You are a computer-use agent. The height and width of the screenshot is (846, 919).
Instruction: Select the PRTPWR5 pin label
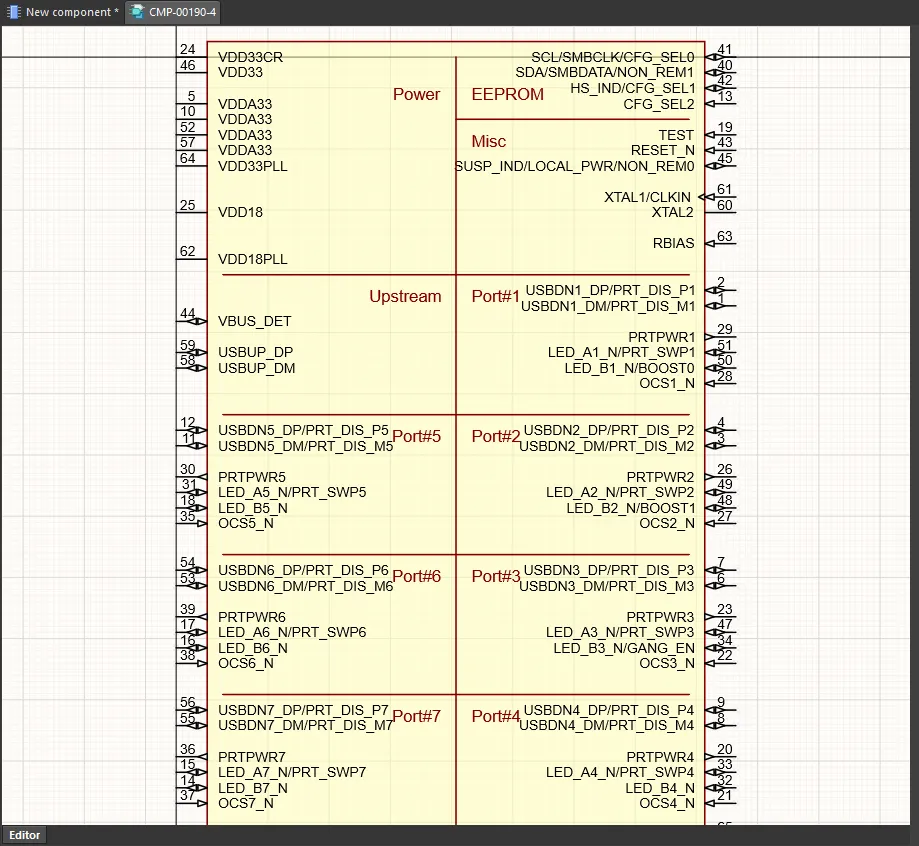click(x=252, y=477)
